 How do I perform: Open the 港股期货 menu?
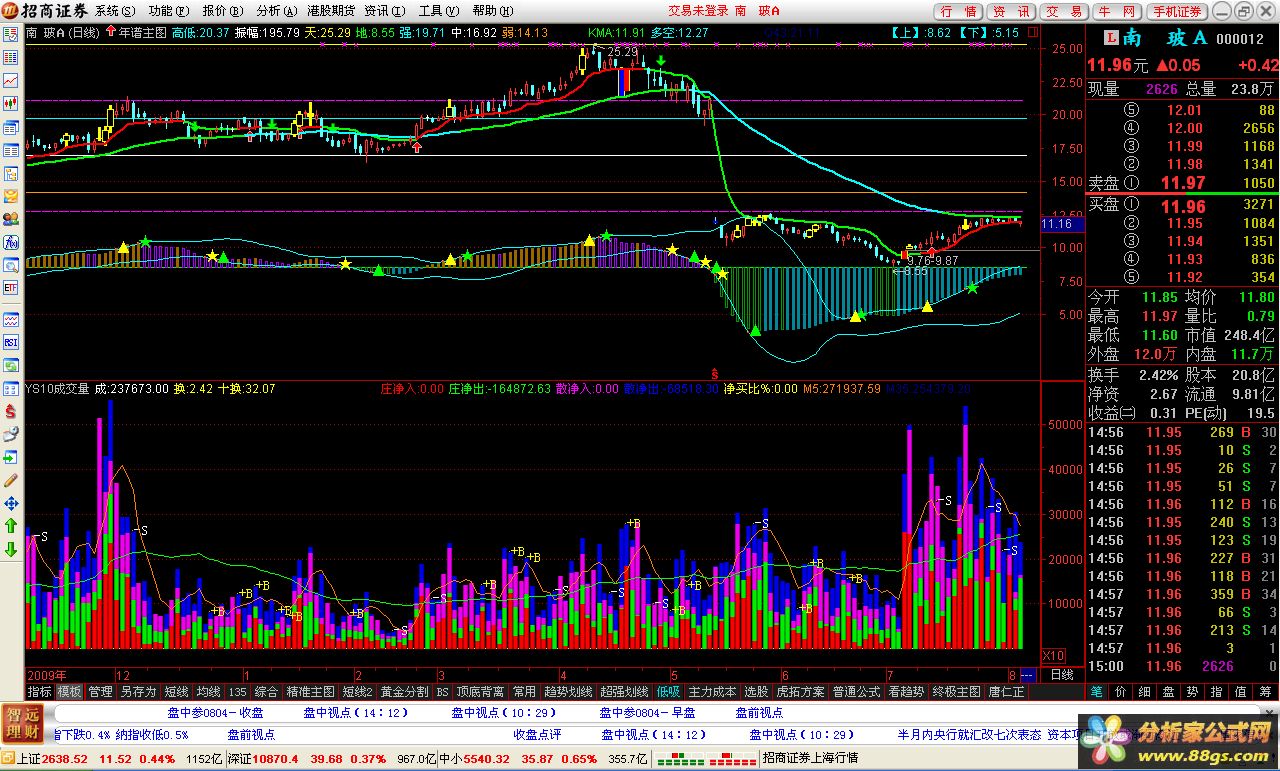[x=331, y=11]
